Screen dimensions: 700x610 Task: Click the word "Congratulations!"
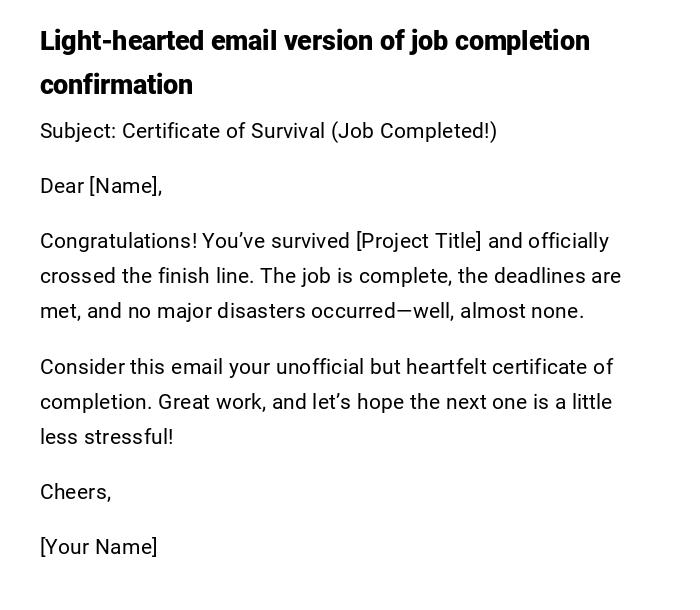click(119, 241)
